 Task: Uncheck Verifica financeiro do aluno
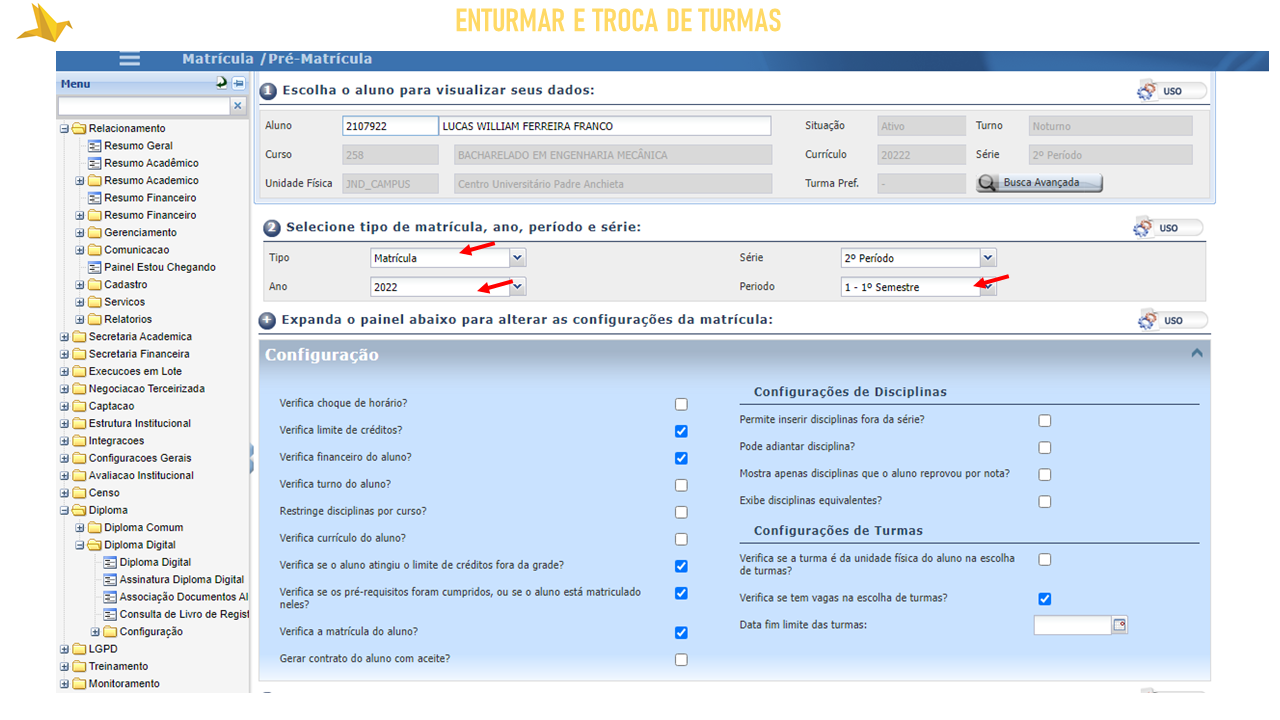coord(681,458)
